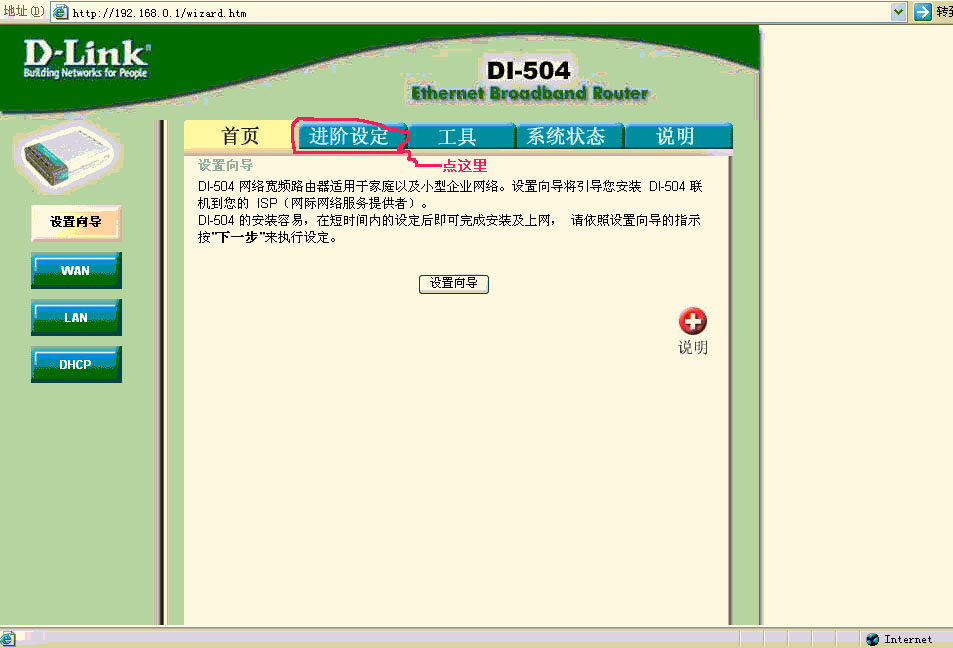Open the DHCP settings sidebar button
Screen dimensions: 953x648
[x=76, y=364]
